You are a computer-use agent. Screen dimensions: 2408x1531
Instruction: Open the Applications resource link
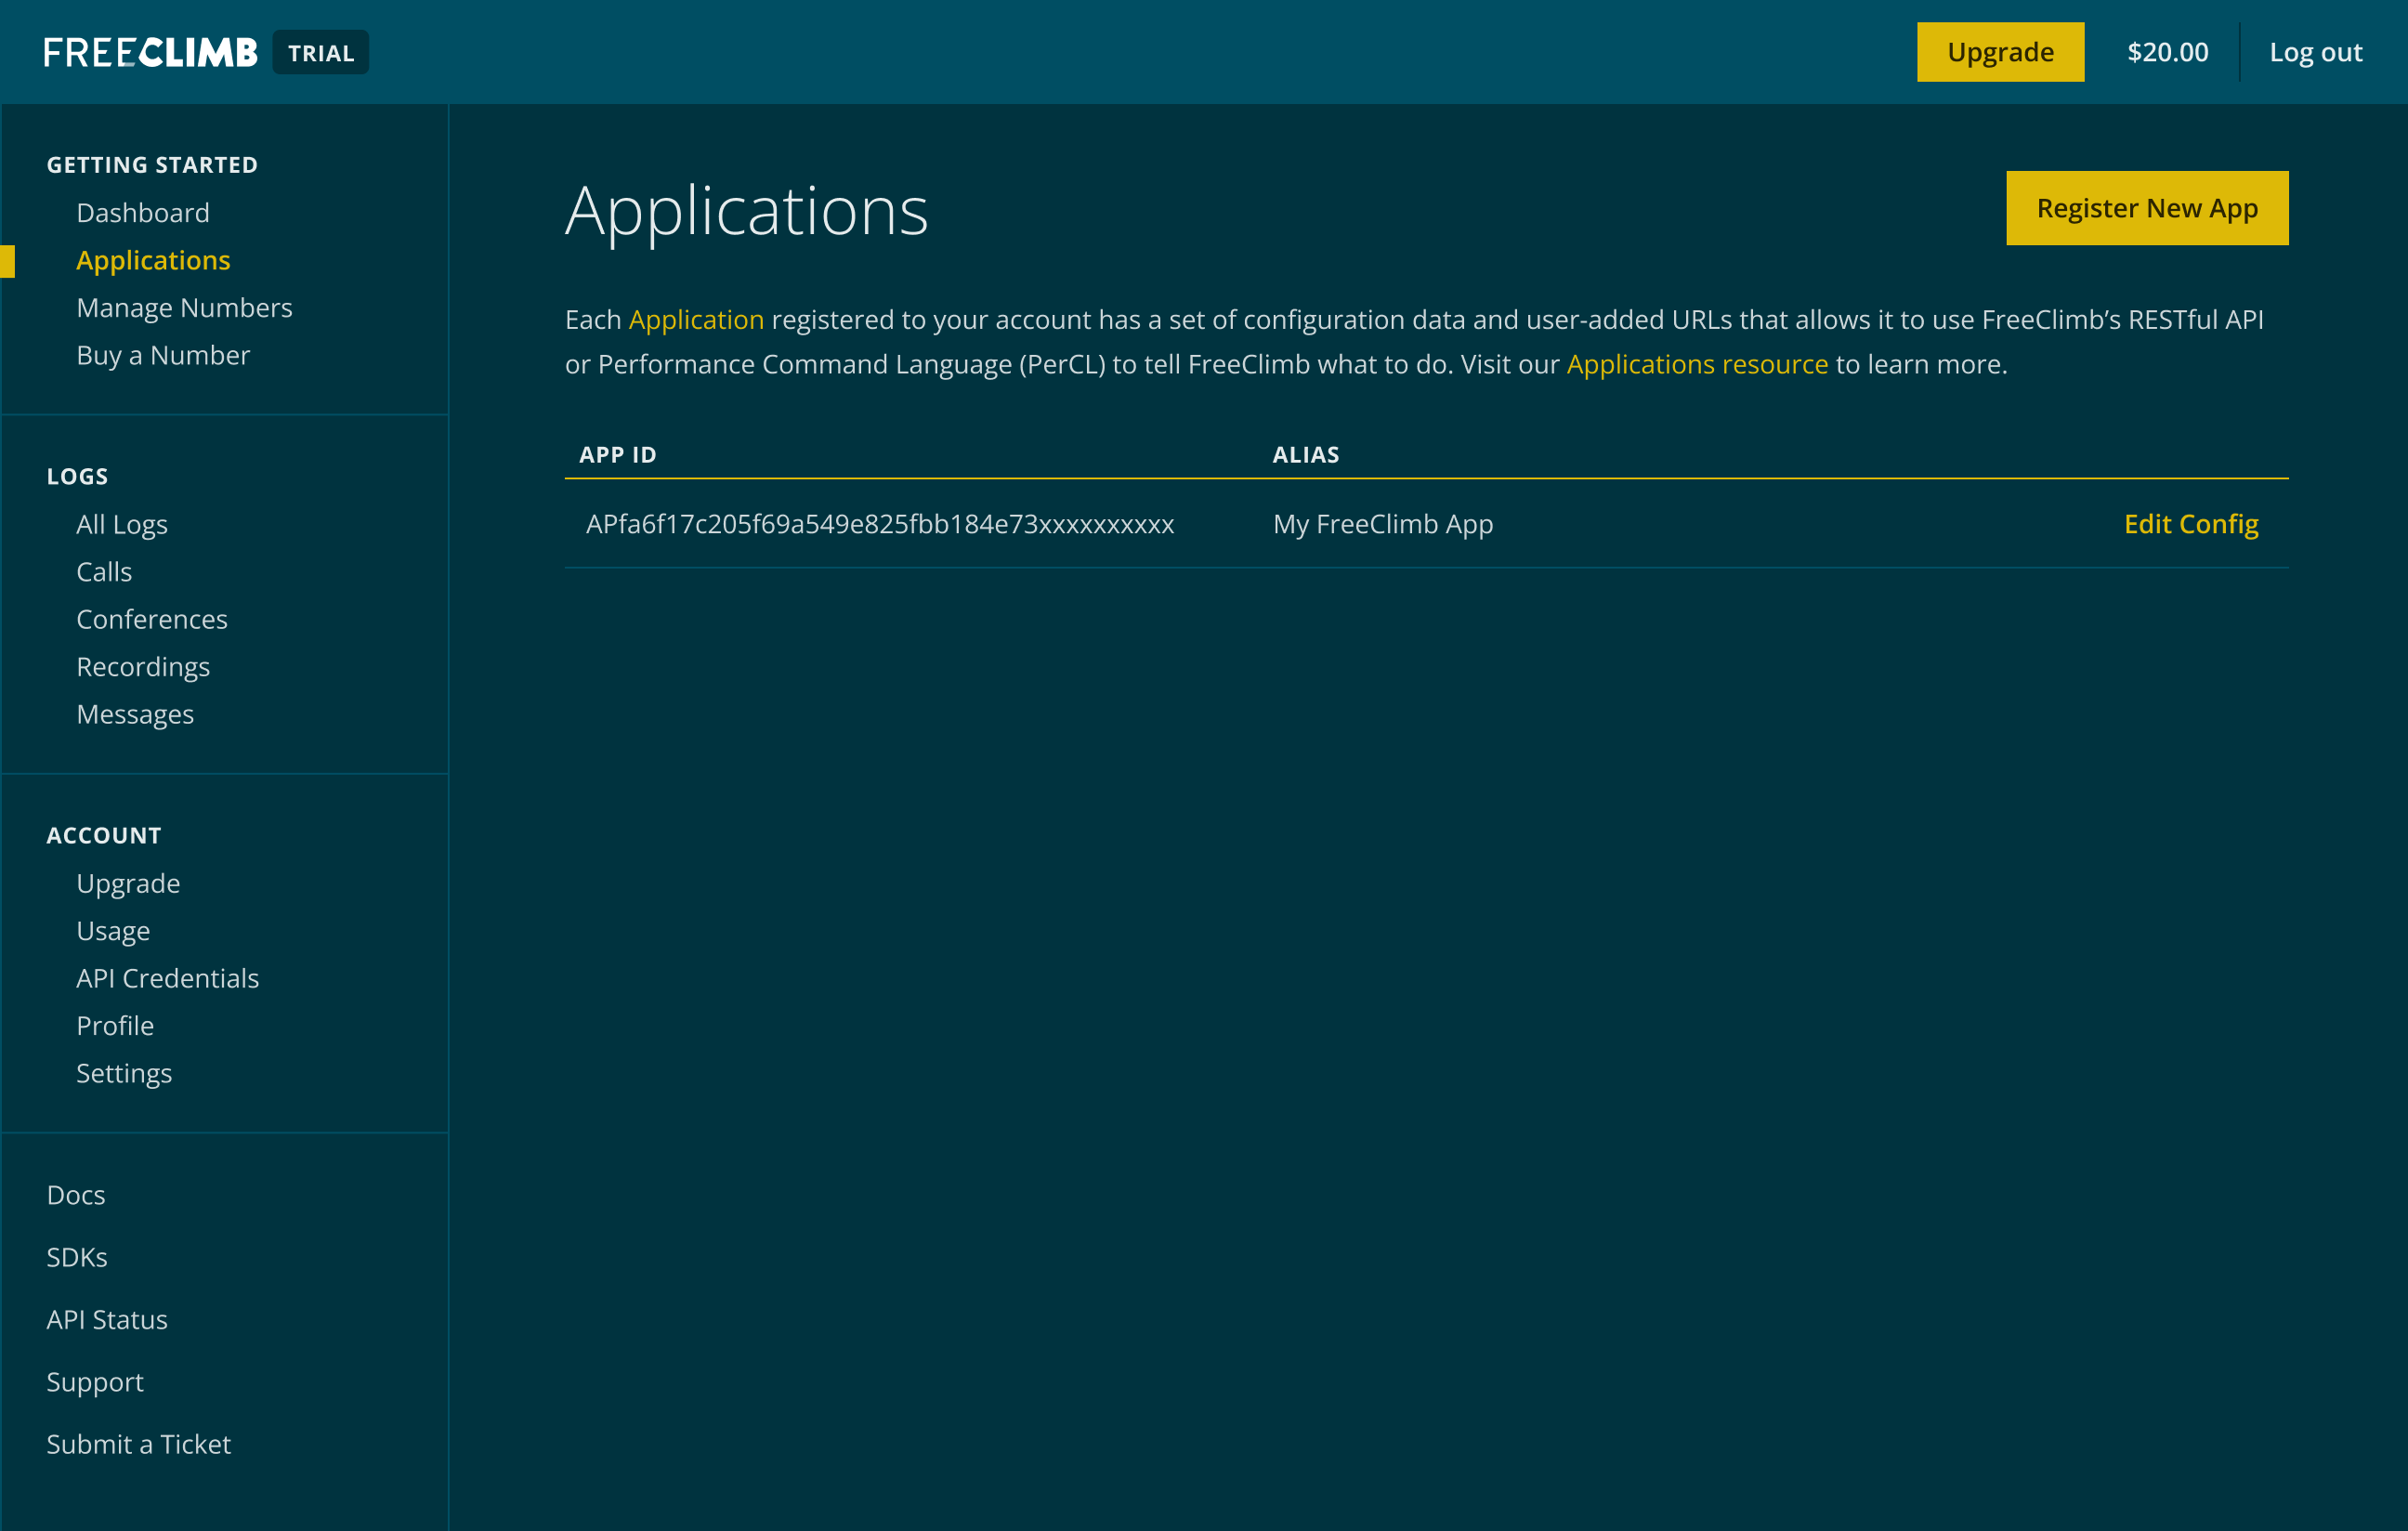pos(1696,364)
